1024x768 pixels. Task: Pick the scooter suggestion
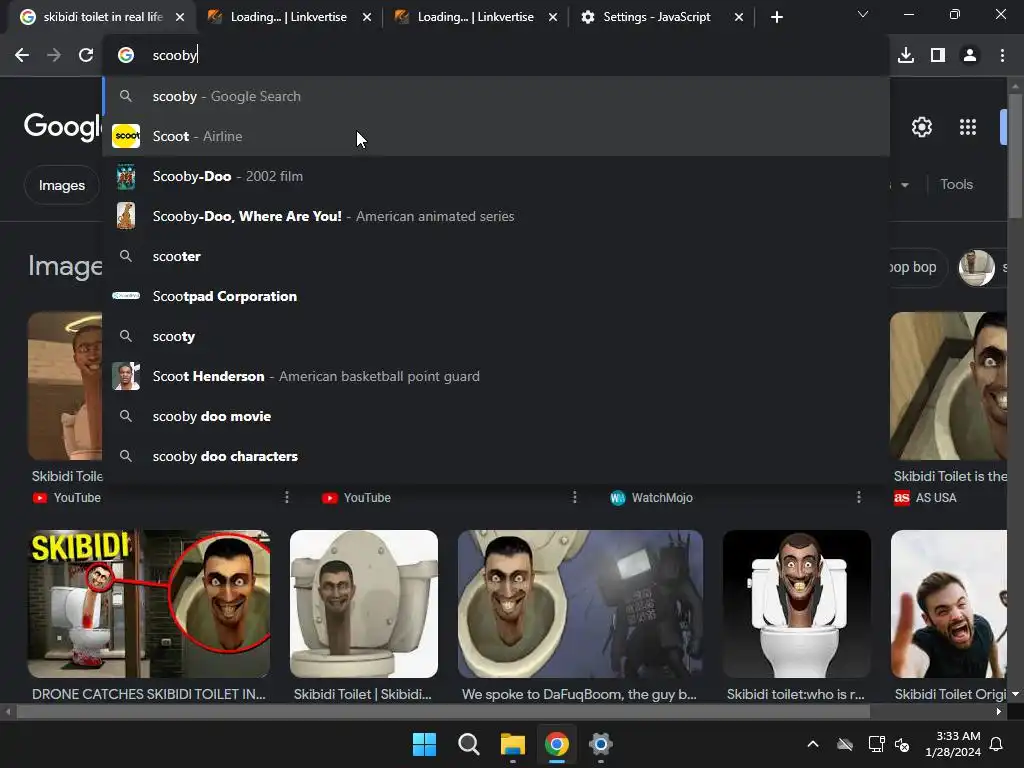[496, 256]
